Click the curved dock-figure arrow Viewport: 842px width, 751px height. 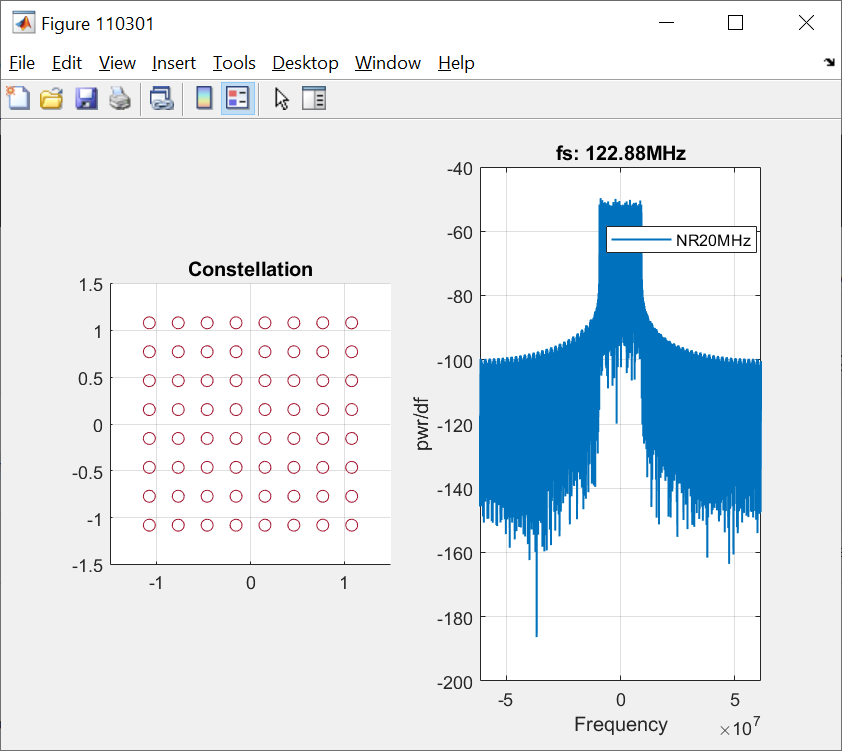[829, 62]
